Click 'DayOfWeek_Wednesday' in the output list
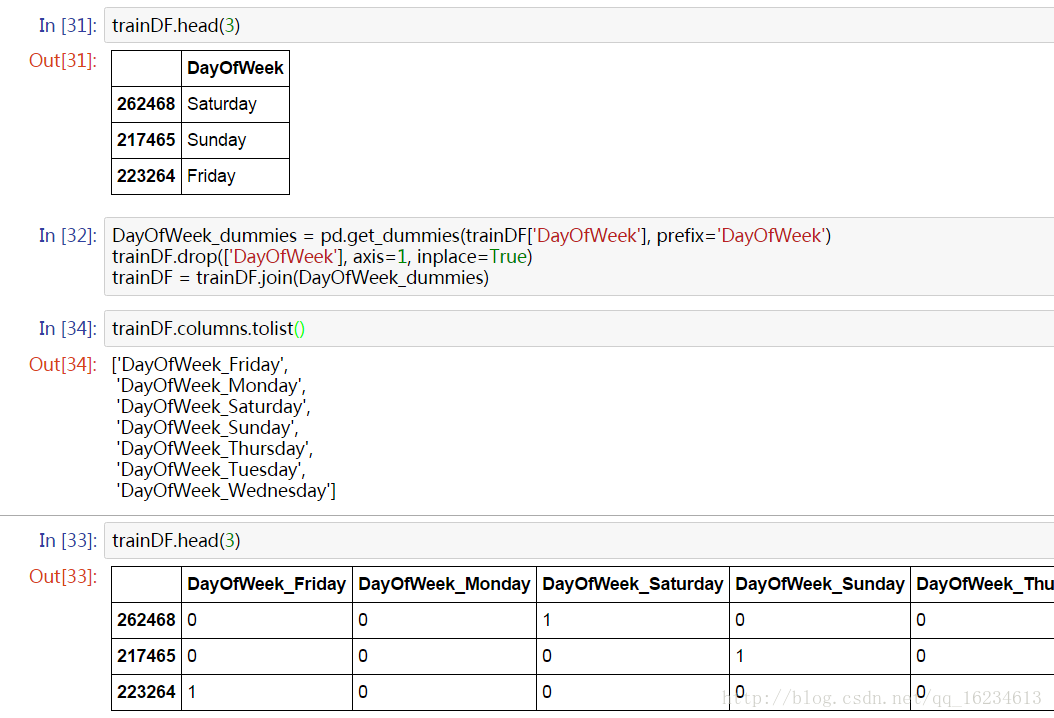1054x718 pixels. (x=226, y=491)
